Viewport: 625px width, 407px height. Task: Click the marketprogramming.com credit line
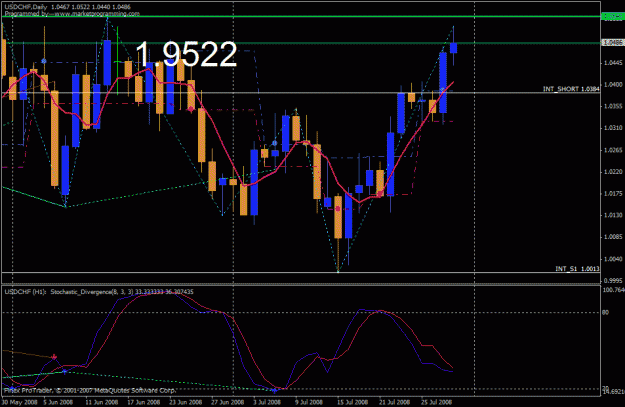(x=72, y=14)
